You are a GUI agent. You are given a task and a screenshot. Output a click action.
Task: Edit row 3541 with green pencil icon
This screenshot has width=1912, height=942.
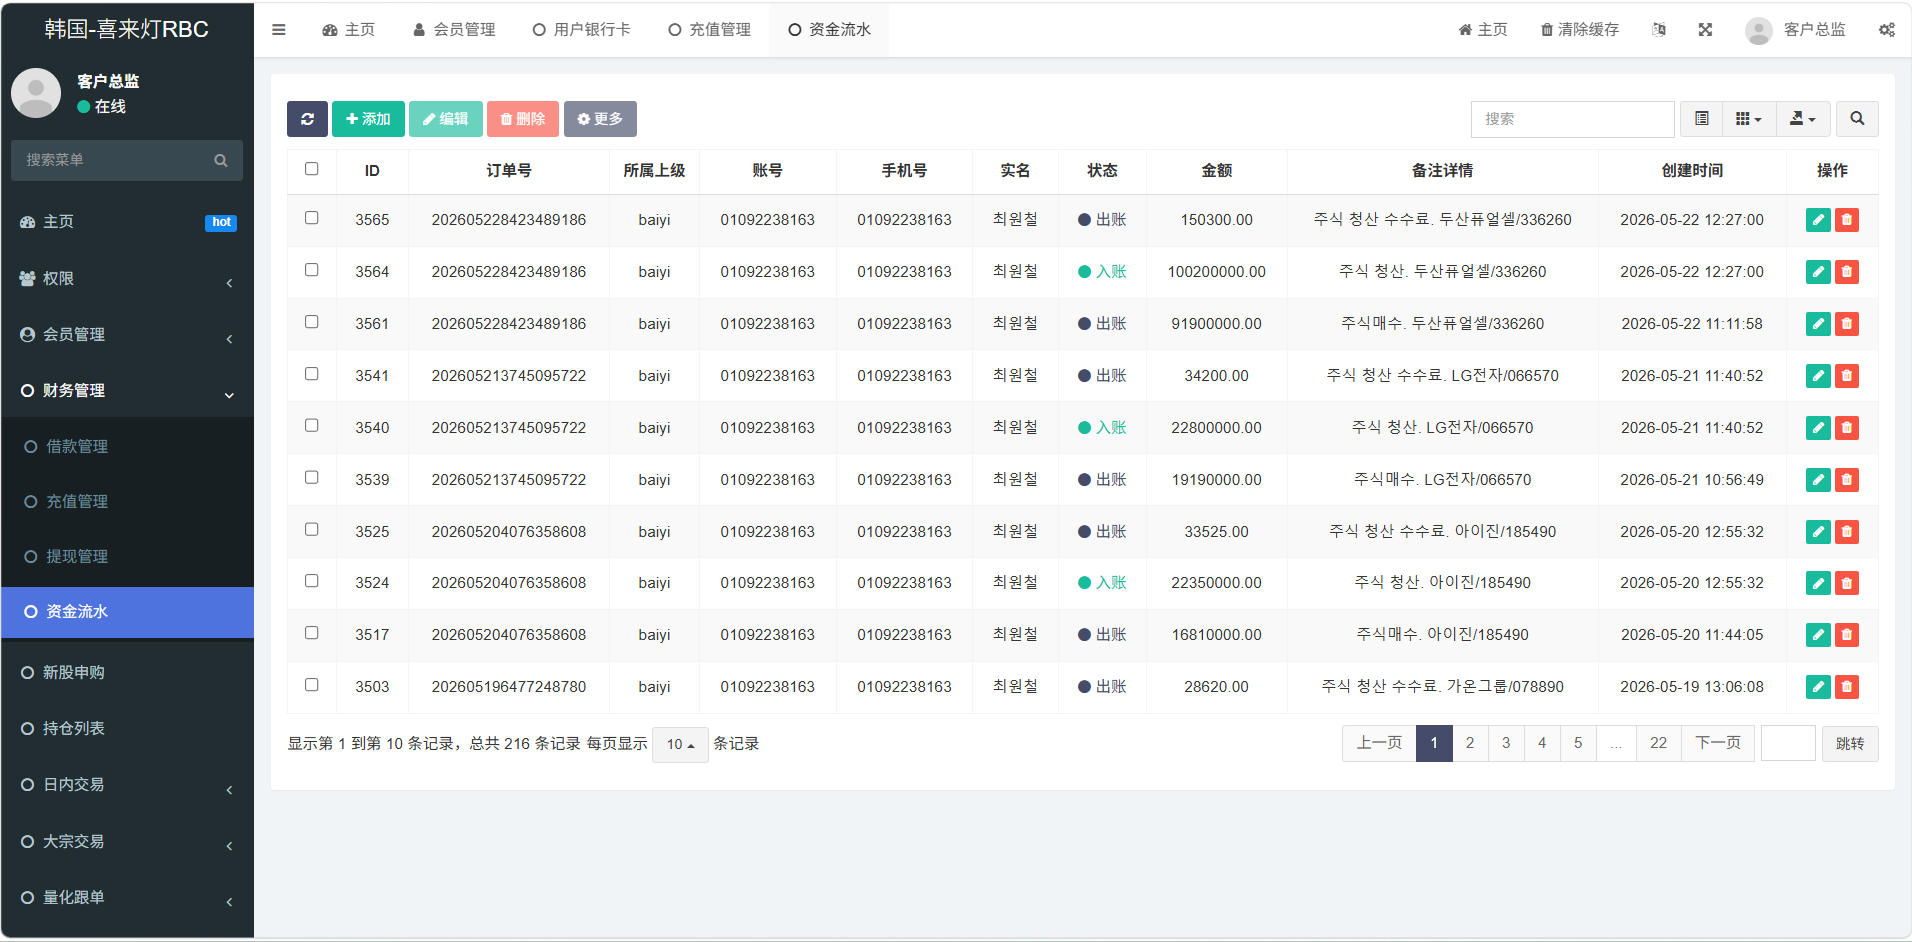click(1818, 376)
